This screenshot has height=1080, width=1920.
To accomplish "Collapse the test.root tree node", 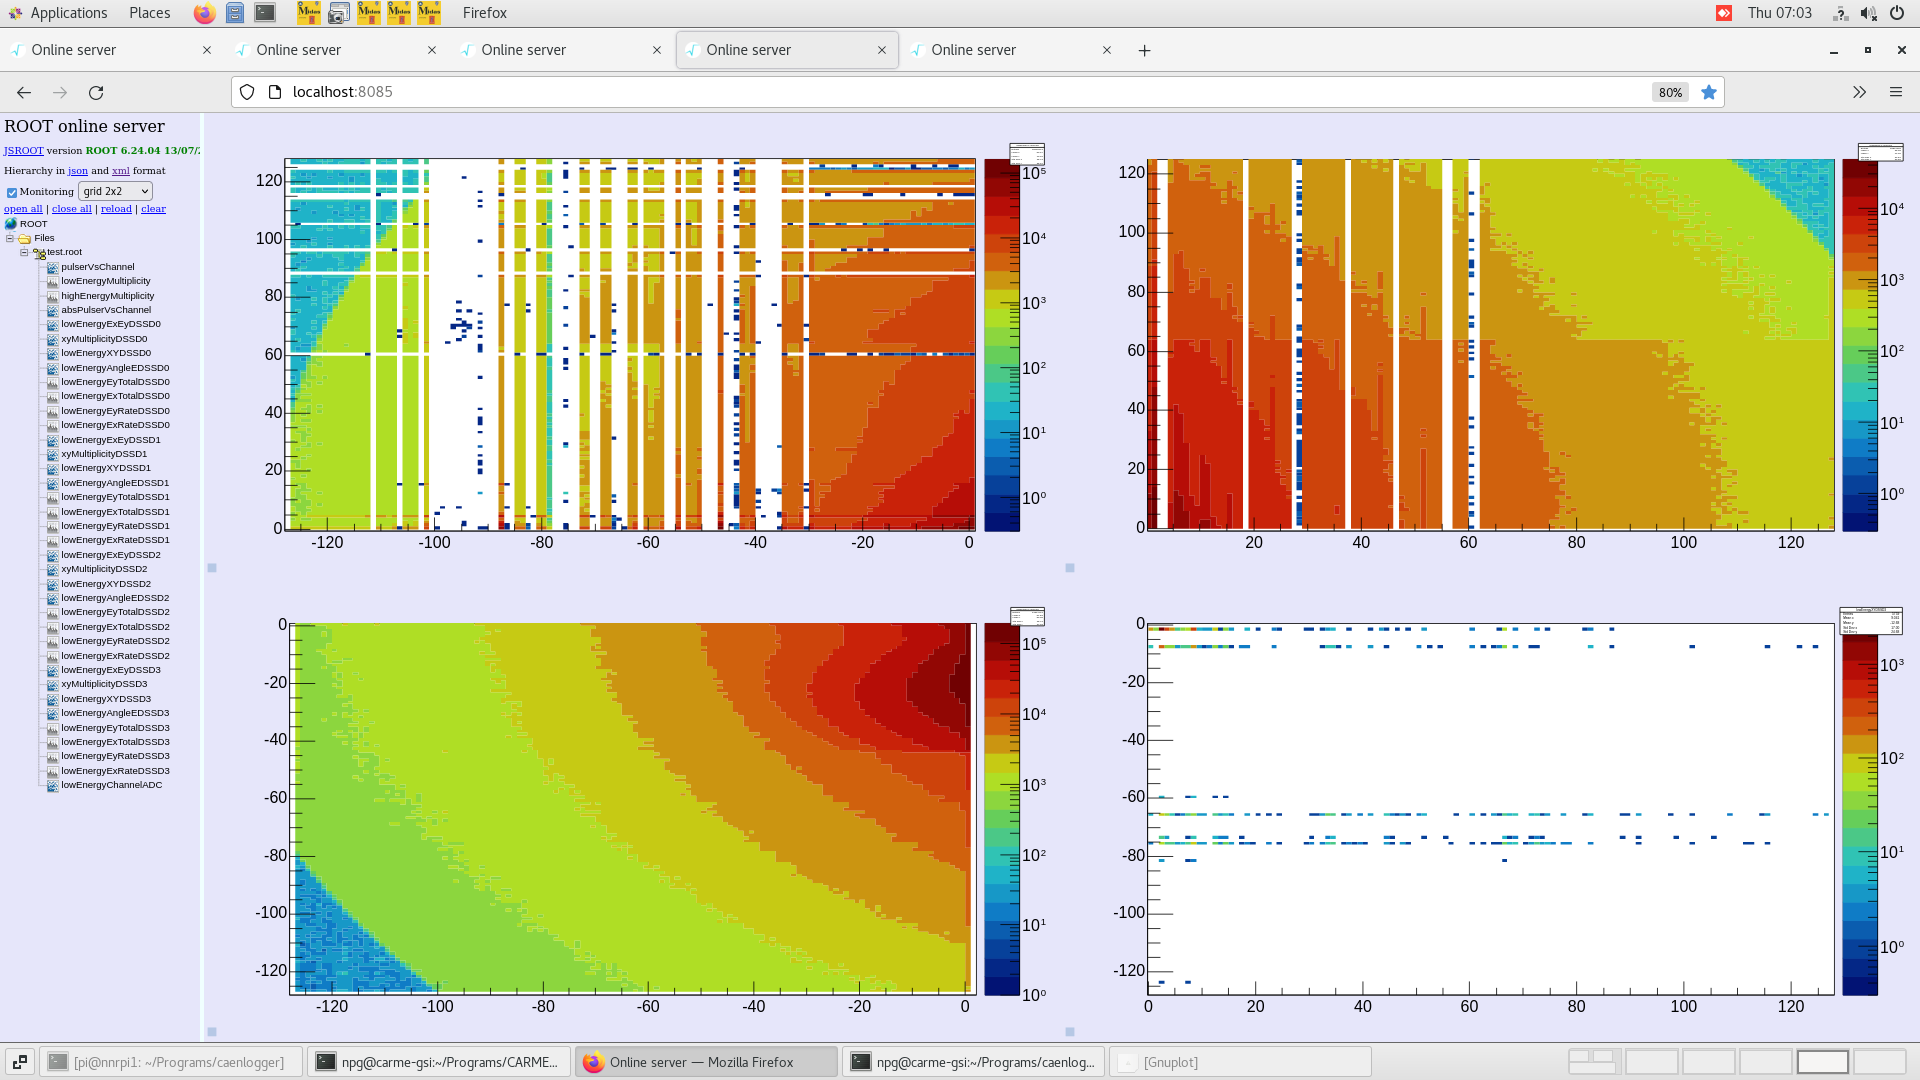I will [24, 252].
